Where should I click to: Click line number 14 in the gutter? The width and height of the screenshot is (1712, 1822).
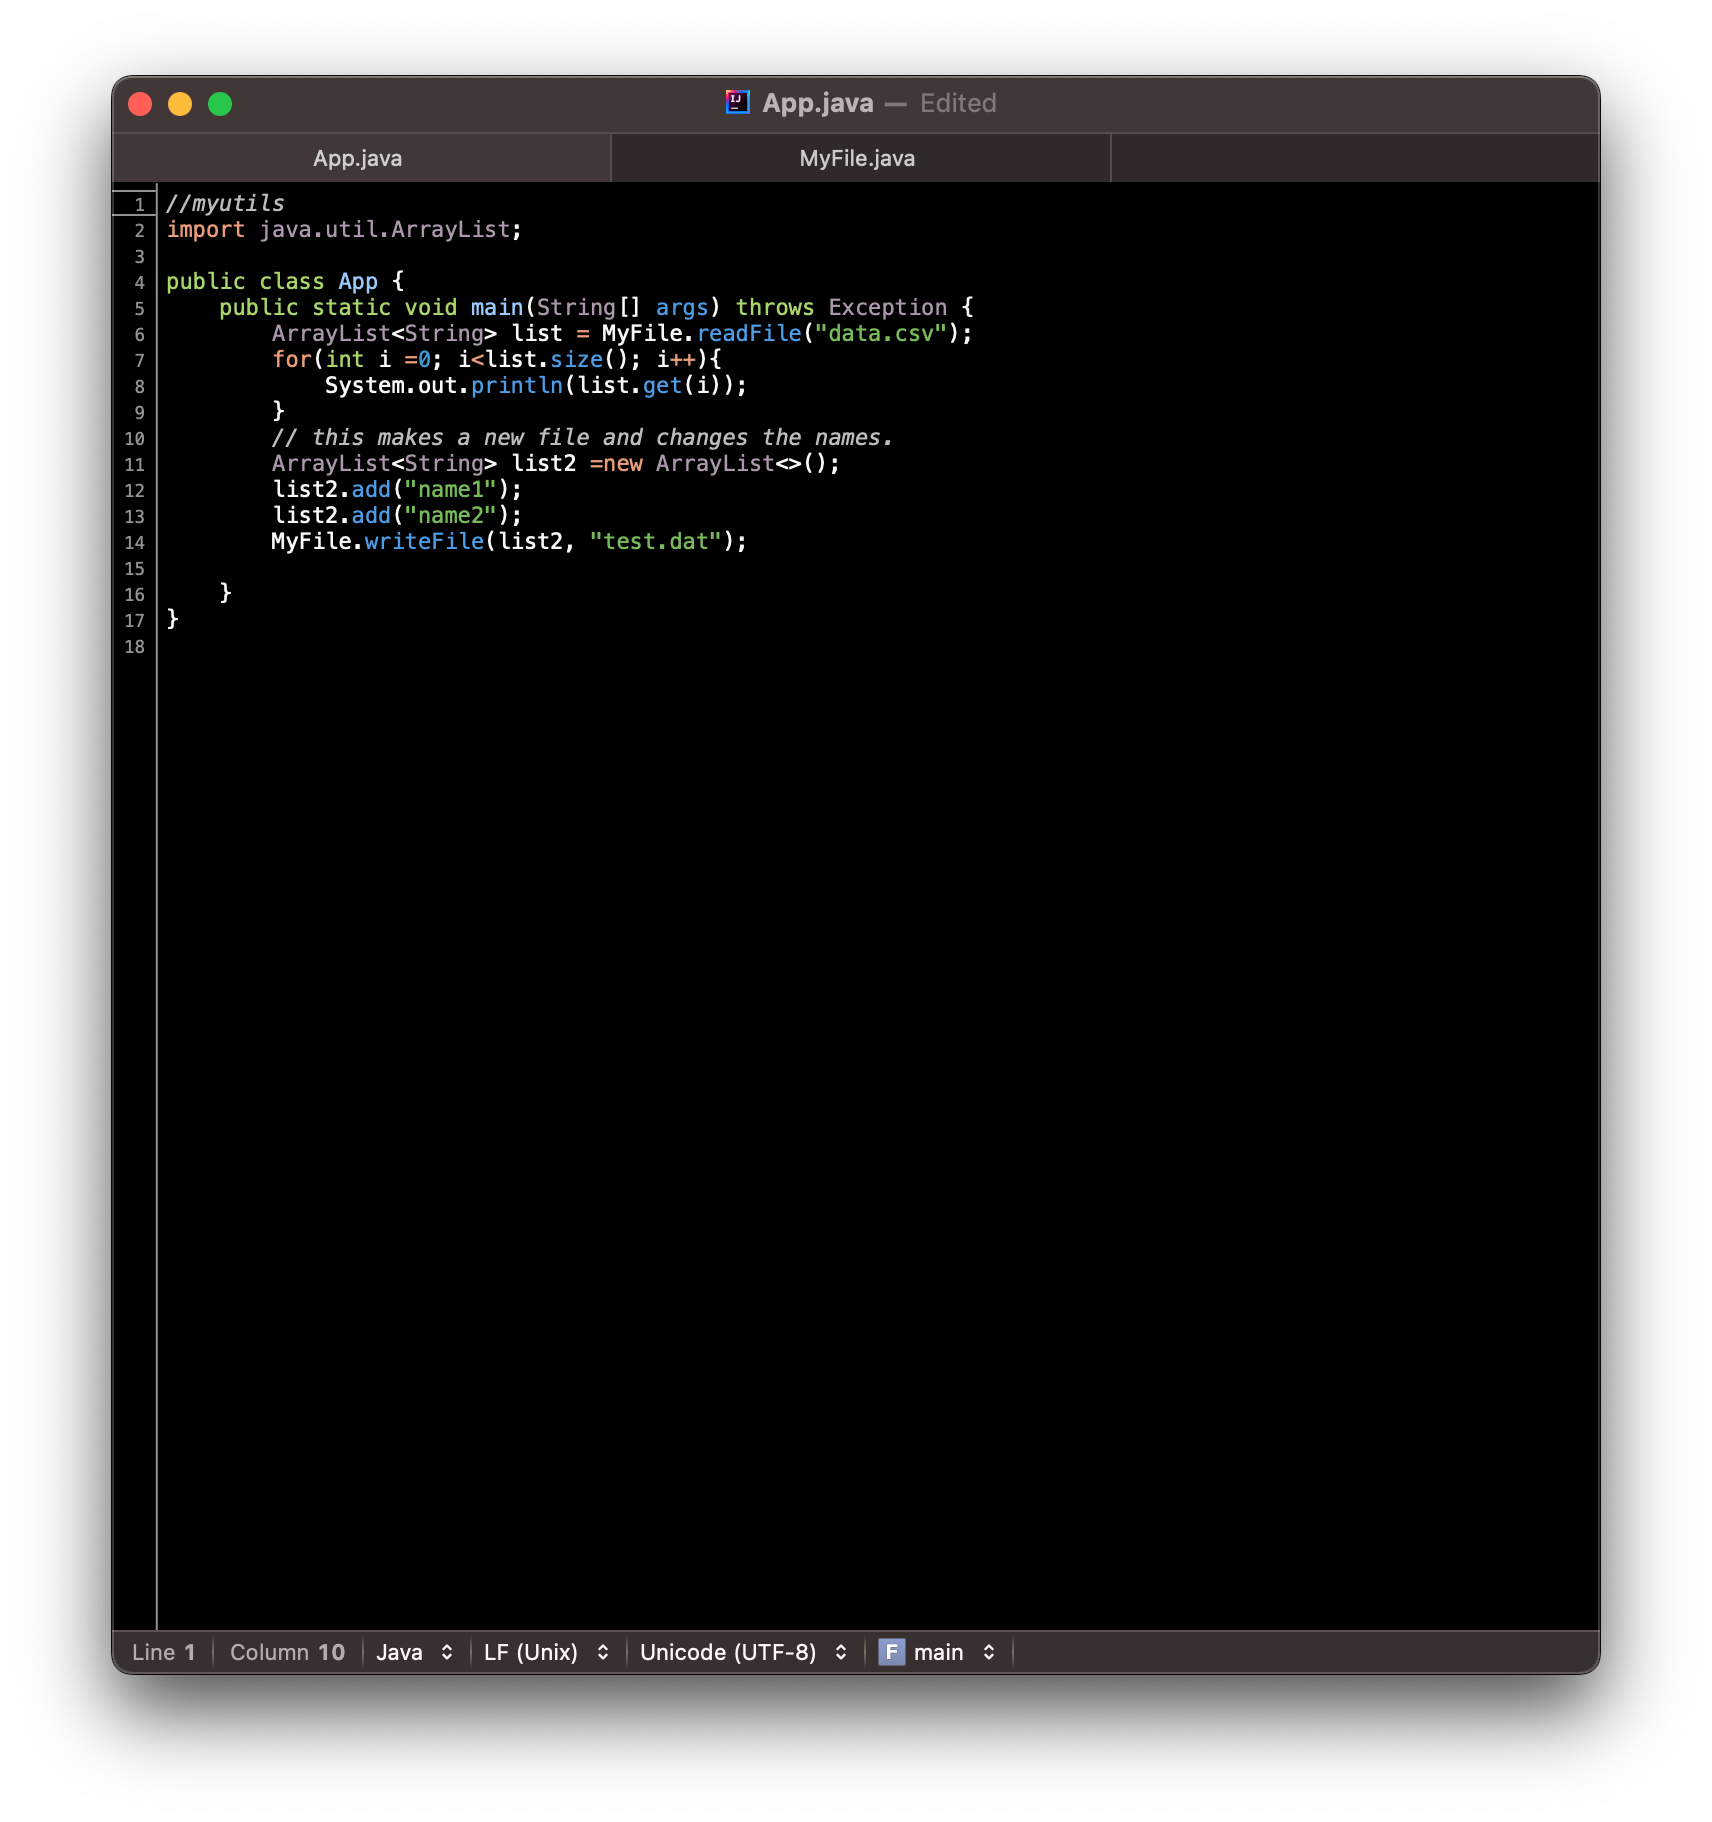point(134,542)
